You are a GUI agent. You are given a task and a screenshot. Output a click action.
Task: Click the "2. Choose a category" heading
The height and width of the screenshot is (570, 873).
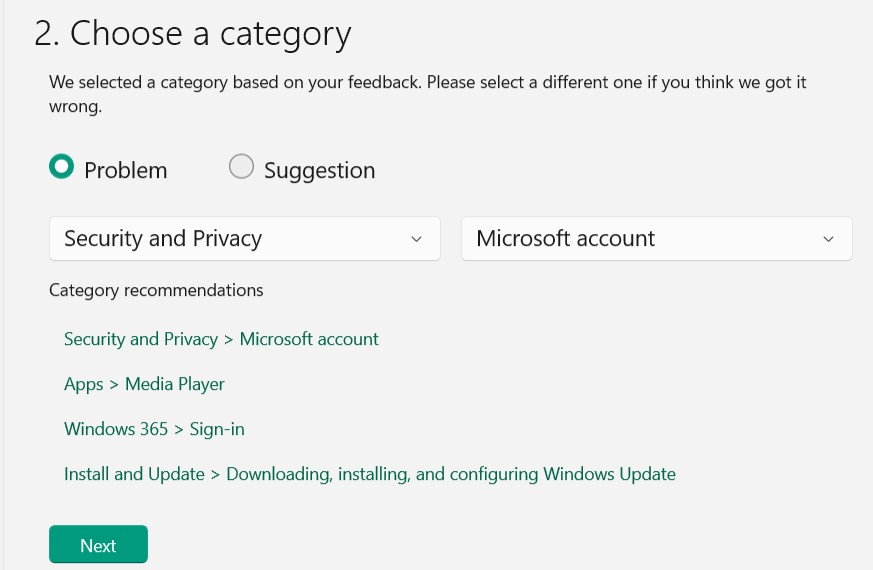pyautogui.click(x=192, y=34)
